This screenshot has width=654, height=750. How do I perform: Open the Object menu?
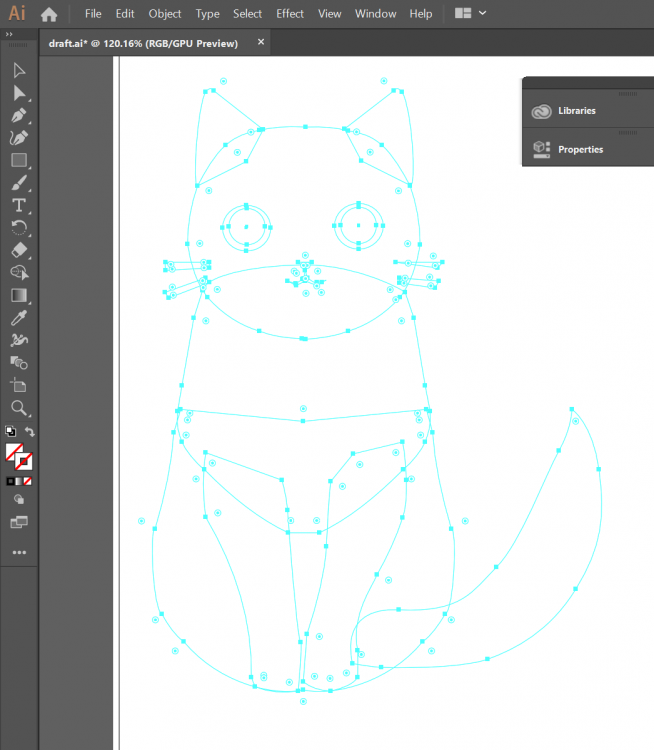pyautogui.click(x=165, y=14)
